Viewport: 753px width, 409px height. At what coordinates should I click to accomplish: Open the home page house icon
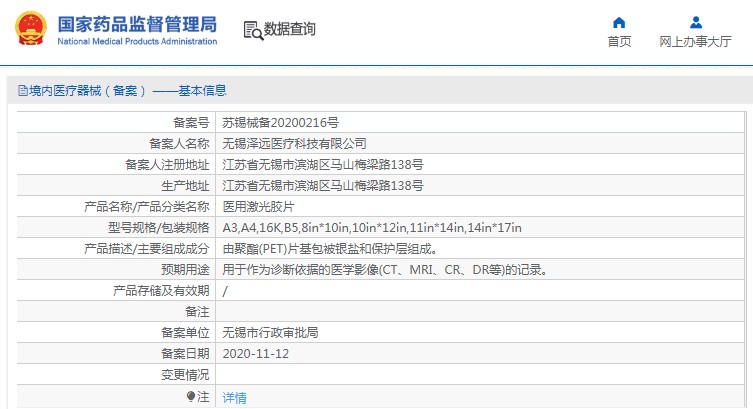[x=619, y=23]
